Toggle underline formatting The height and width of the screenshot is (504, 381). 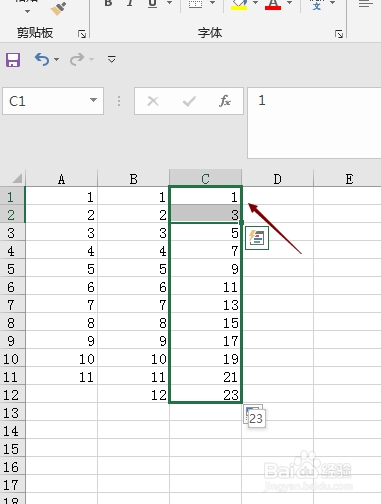coord(152,3)
